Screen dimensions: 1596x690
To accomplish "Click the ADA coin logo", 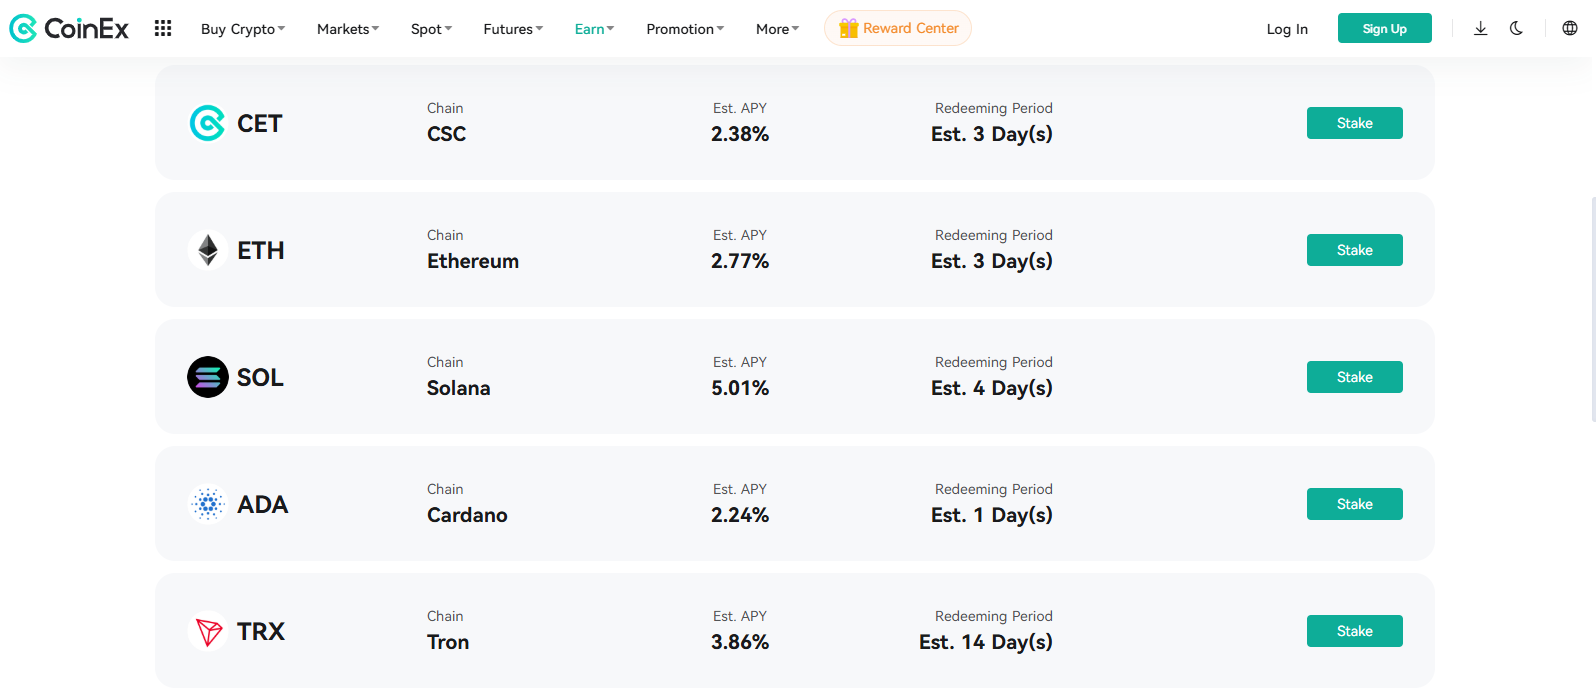I will click(x=208, y=504).
